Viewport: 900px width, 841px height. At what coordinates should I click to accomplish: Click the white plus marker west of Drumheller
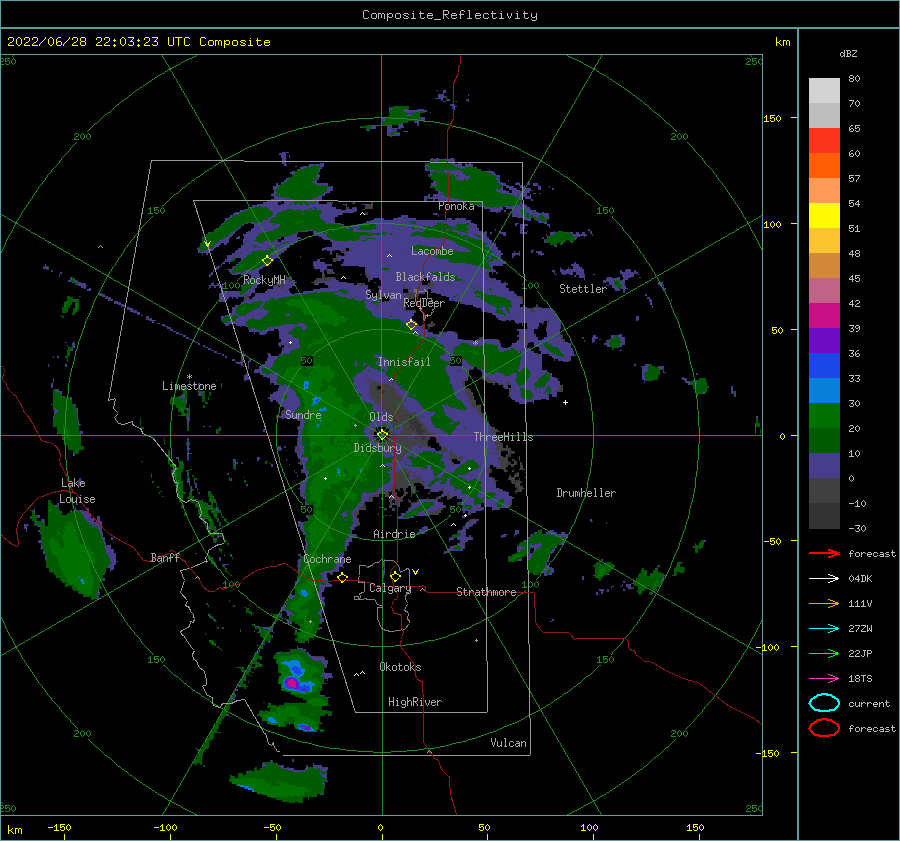click(565, 402)
